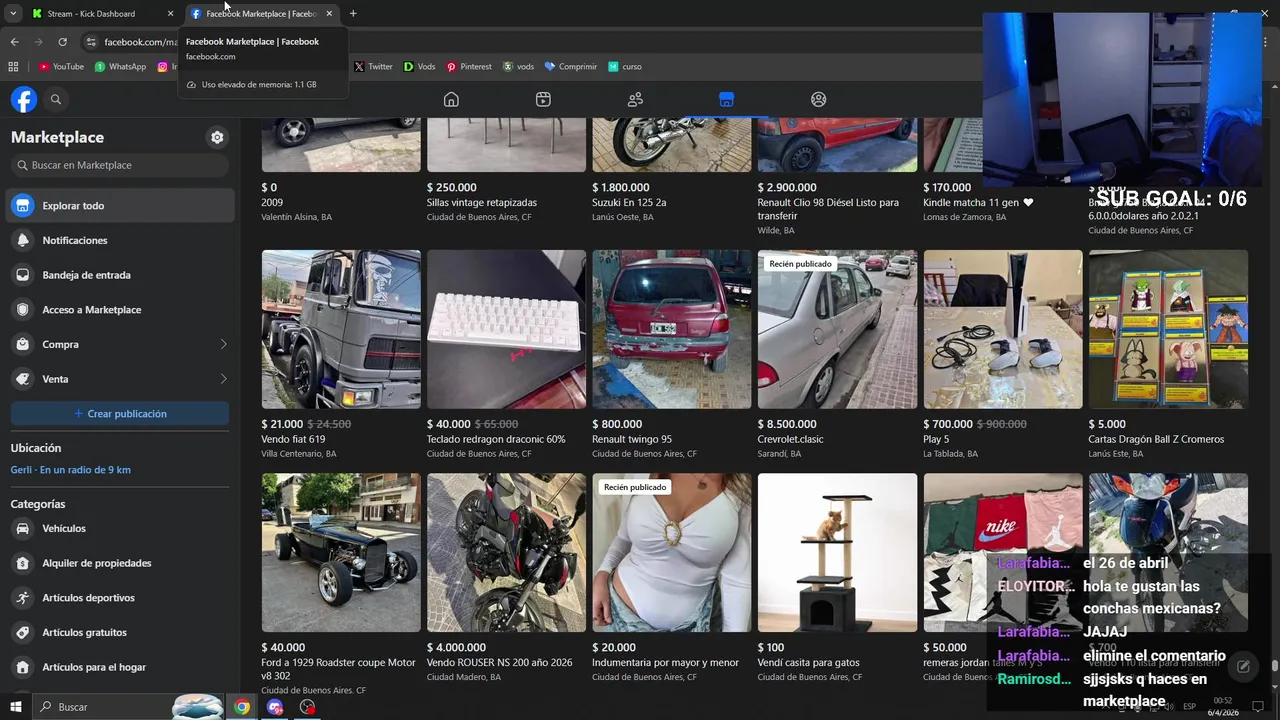1280x720 pixels.
Task: Select Explorar todo in sidebar
Action: click(120, 206)
